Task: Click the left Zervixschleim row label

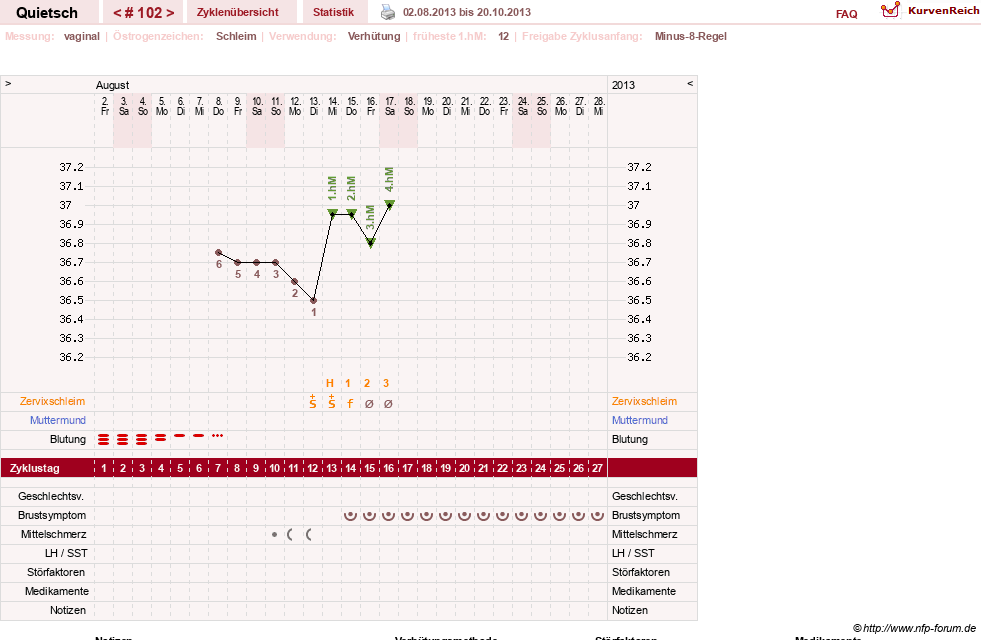Action: click(53, 402)
